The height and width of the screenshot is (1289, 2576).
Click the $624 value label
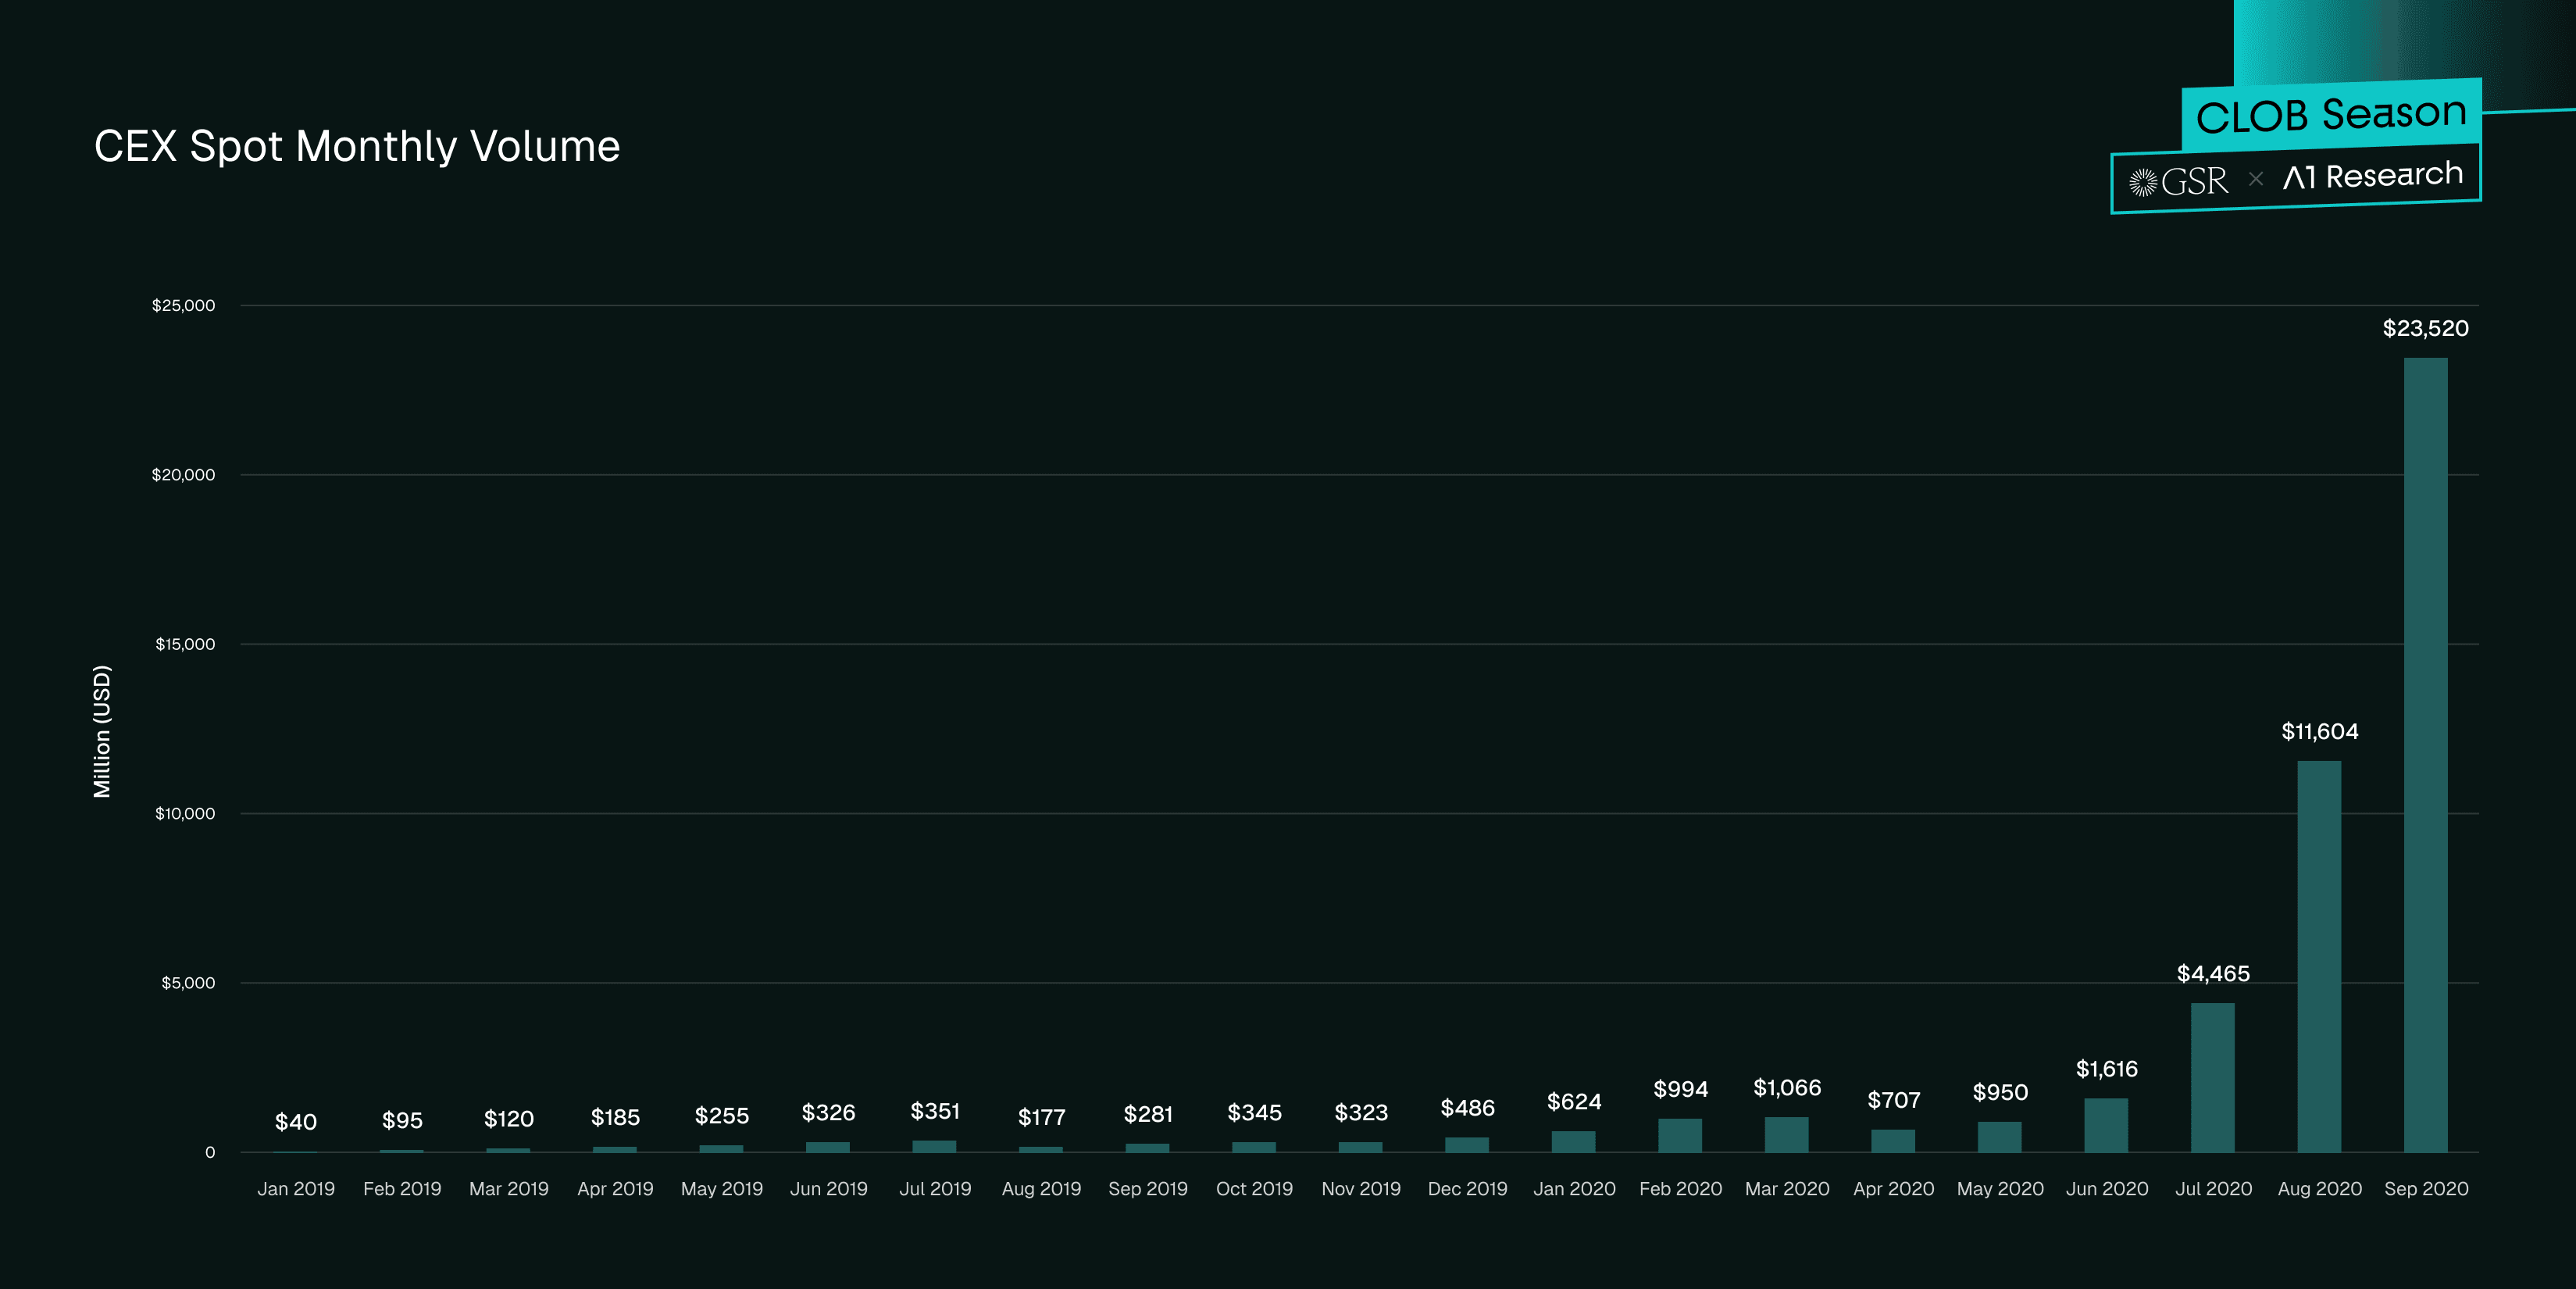click(1574, 1102)
